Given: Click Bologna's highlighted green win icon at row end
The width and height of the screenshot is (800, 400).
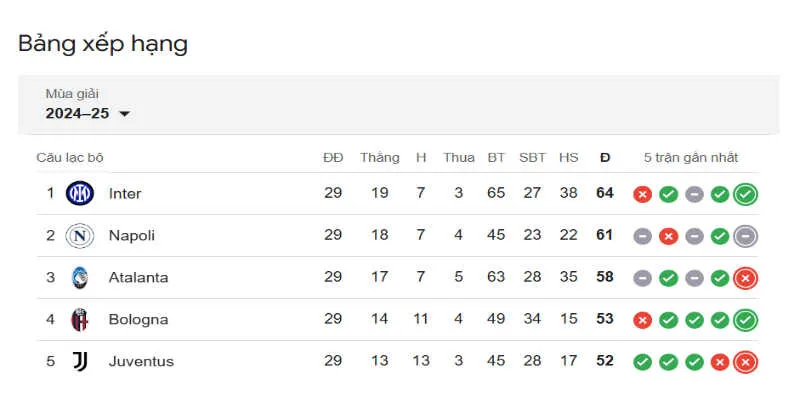Looking at the screenshot, I should point(745,320).
